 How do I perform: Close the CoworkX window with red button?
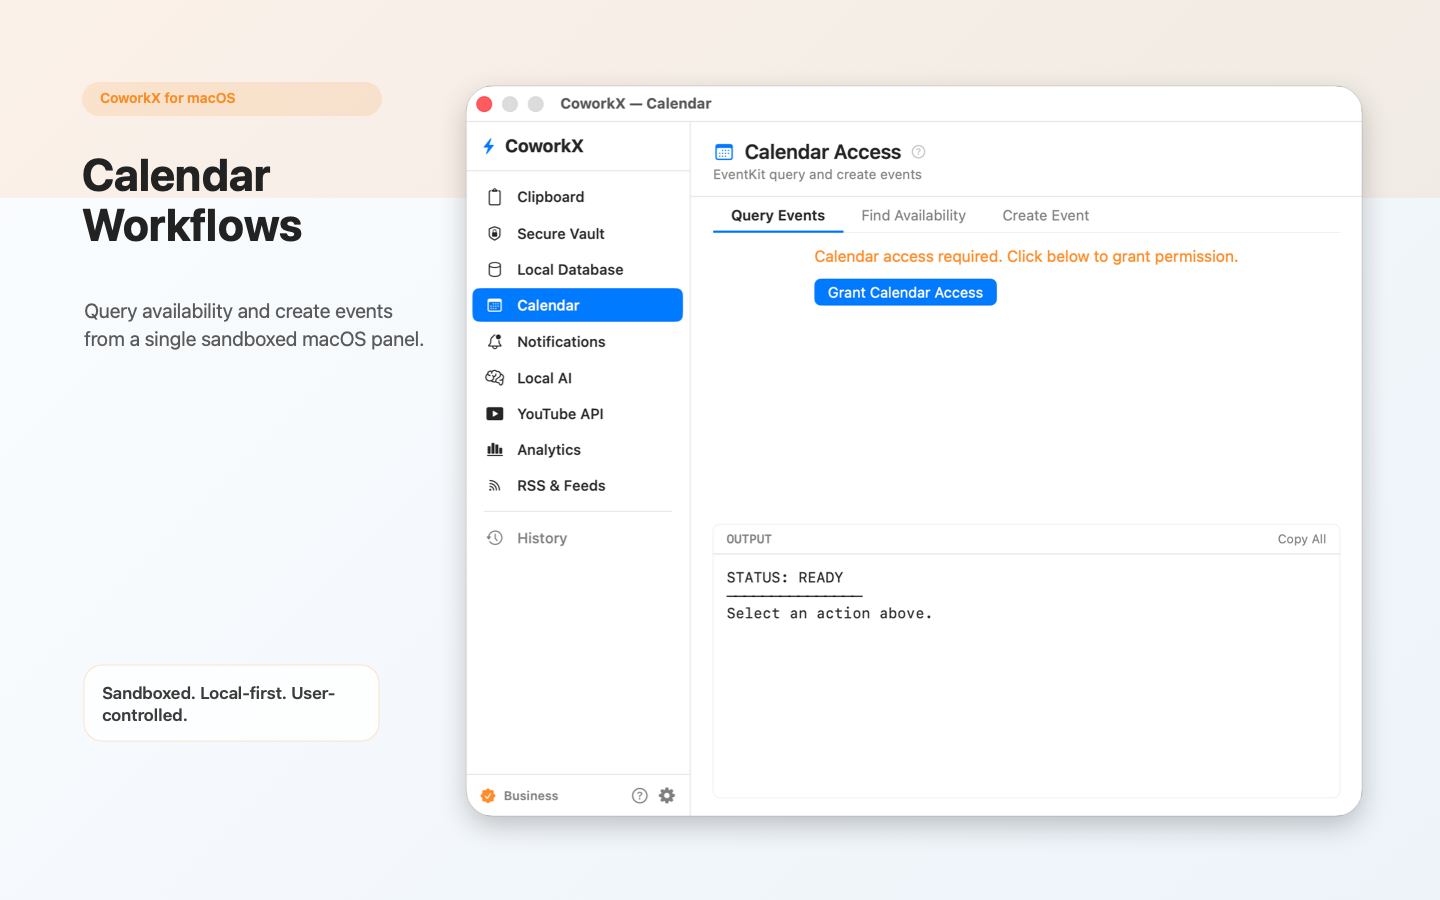point(484,104)
